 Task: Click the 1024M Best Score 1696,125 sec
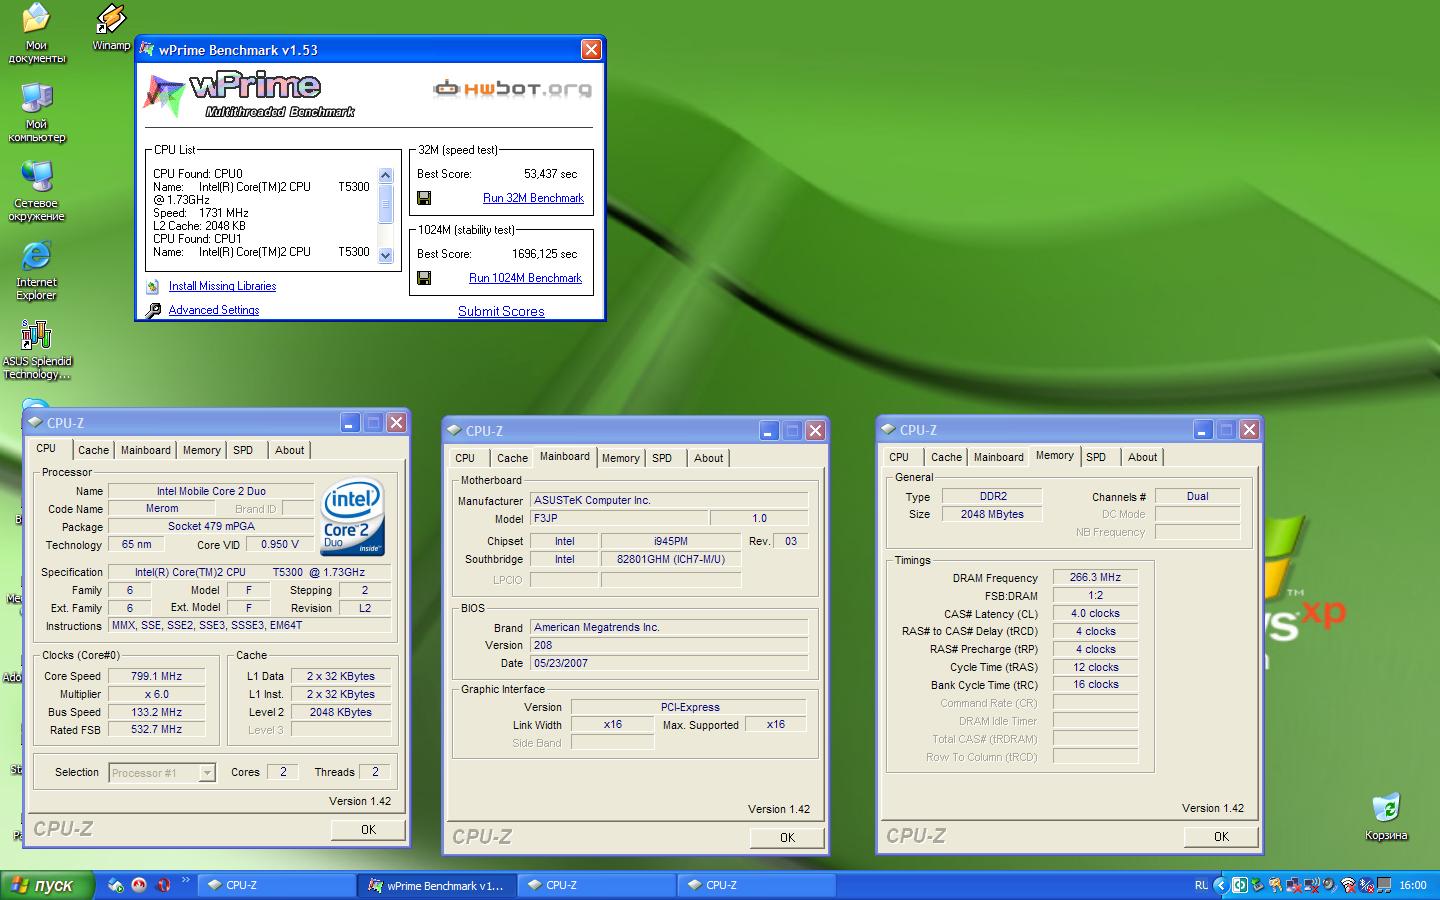click(x=545, y=254)
